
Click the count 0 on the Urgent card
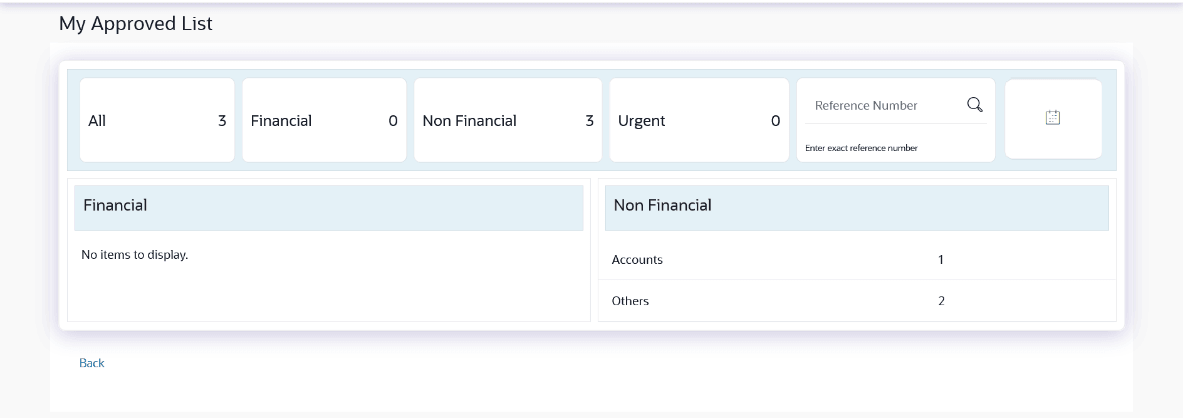[x=775, y=121]
